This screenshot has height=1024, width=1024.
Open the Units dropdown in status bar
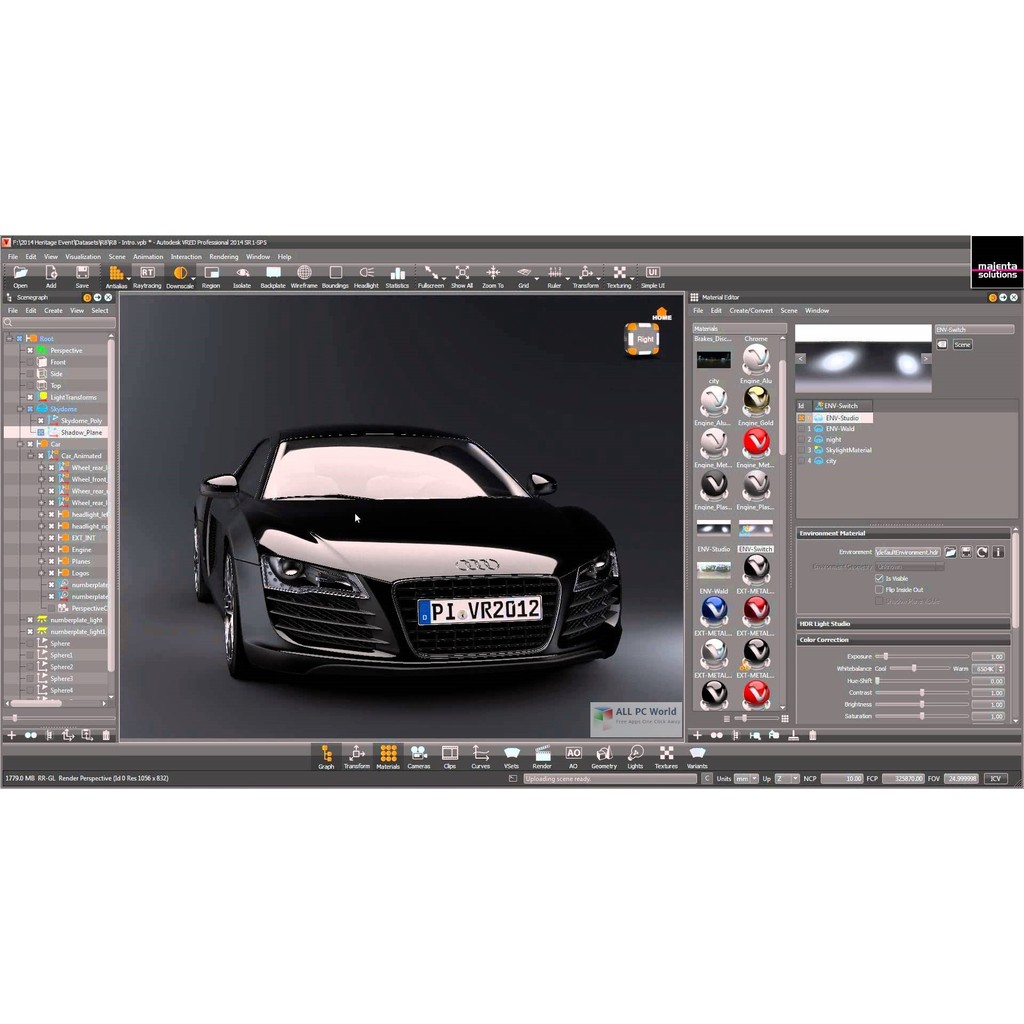tap(746, 778)
